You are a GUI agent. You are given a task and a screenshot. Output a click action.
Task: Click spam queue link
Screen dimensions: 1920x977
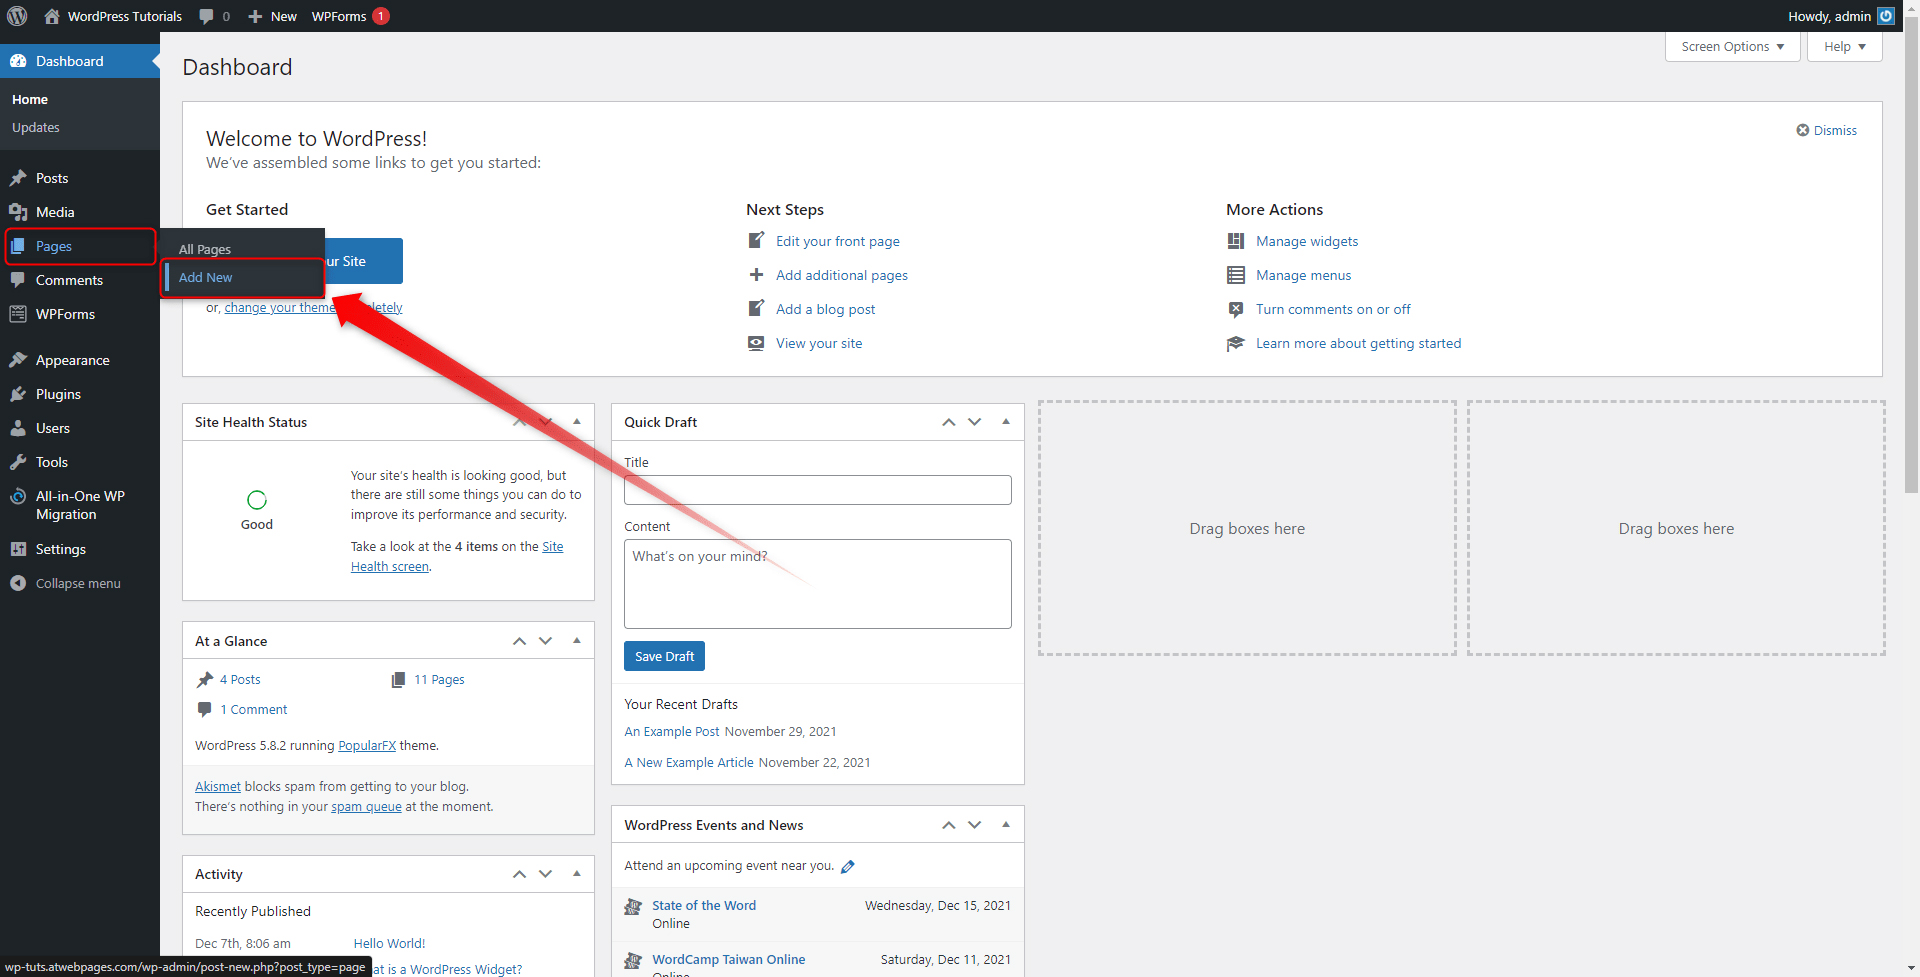tap(366, 806)
